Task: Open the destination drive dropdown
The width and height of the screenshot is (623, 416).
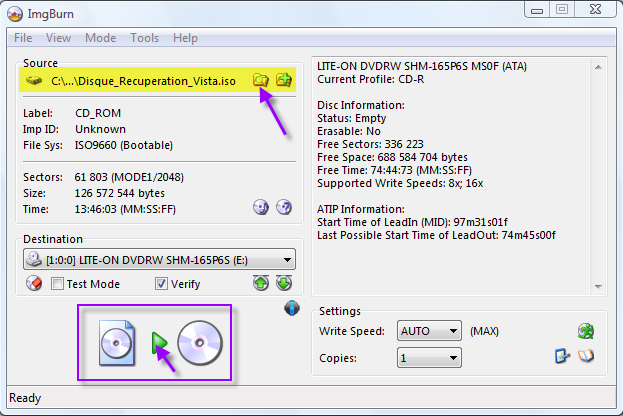Action: point(159,260)
